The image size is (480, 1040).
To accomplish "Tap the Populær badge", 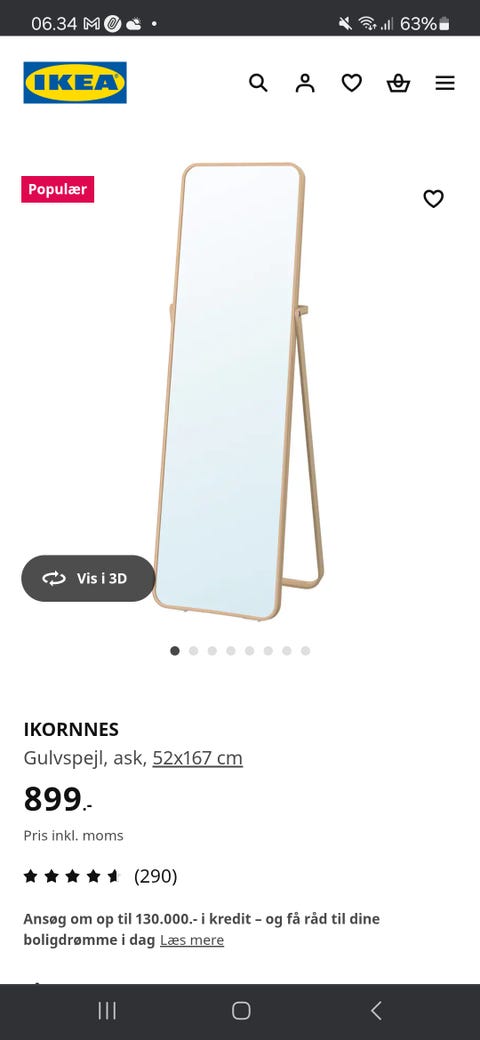I will click(x=58, y=190).
